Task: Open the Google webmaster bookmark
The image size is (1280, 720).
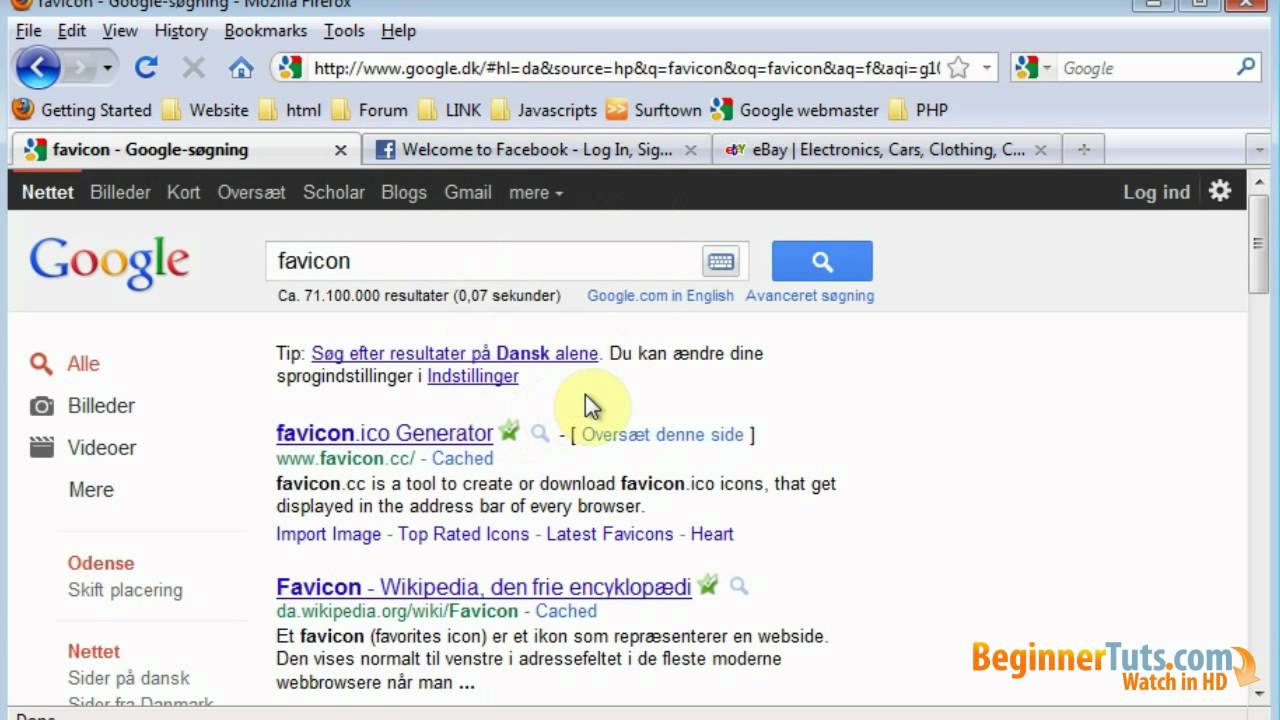Action: coord(807,110)
